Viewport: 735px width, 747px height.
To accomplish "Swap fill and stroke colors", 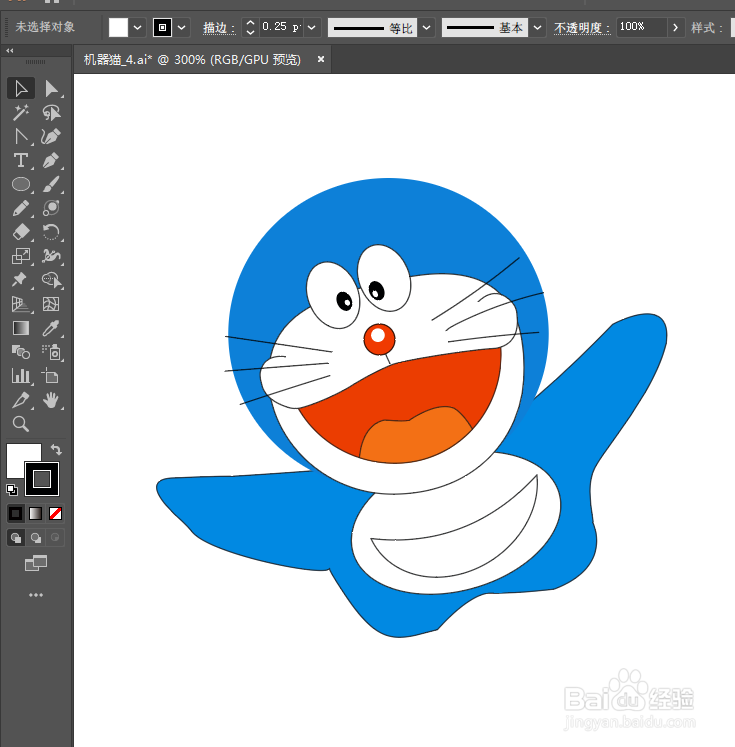I will (x=56, y=449).
